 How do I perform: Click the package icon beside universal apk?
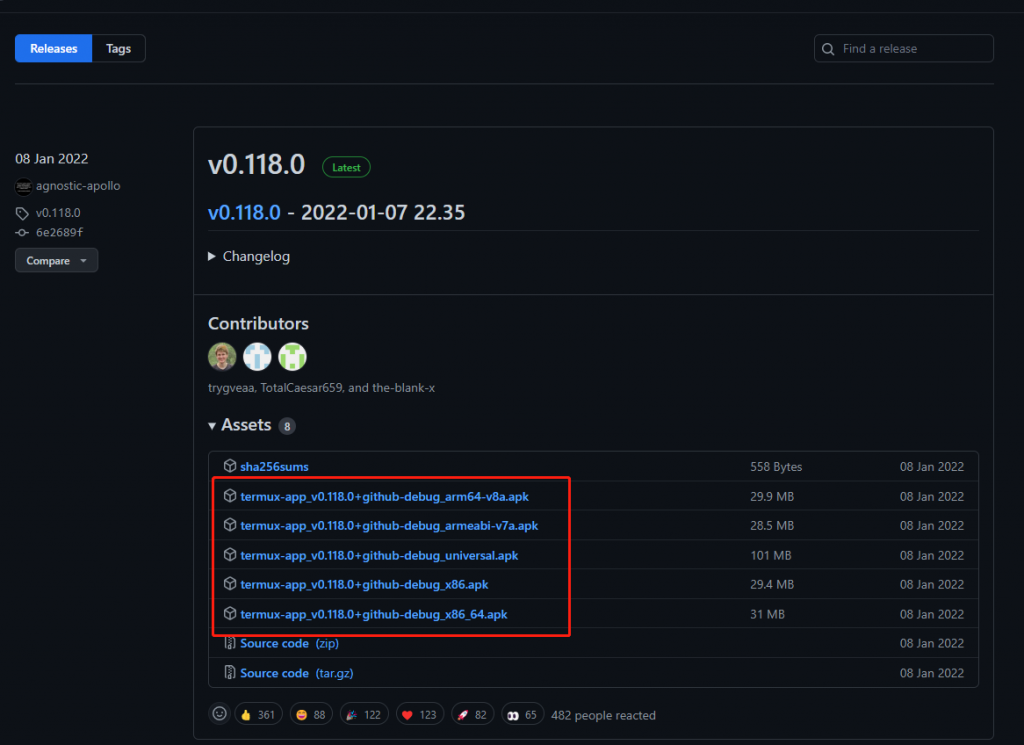pos(230,554)
